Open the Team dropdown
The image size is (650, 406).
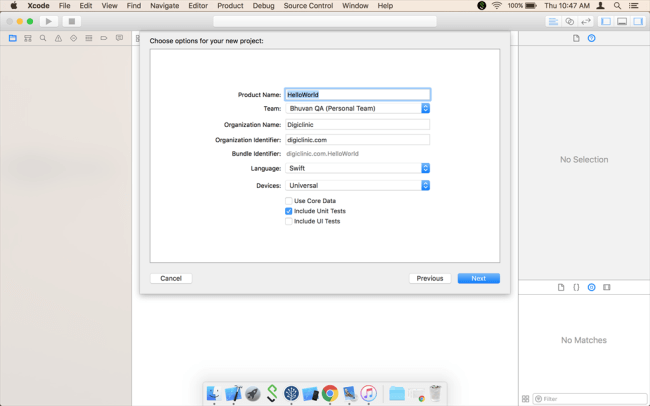point(357,108)
